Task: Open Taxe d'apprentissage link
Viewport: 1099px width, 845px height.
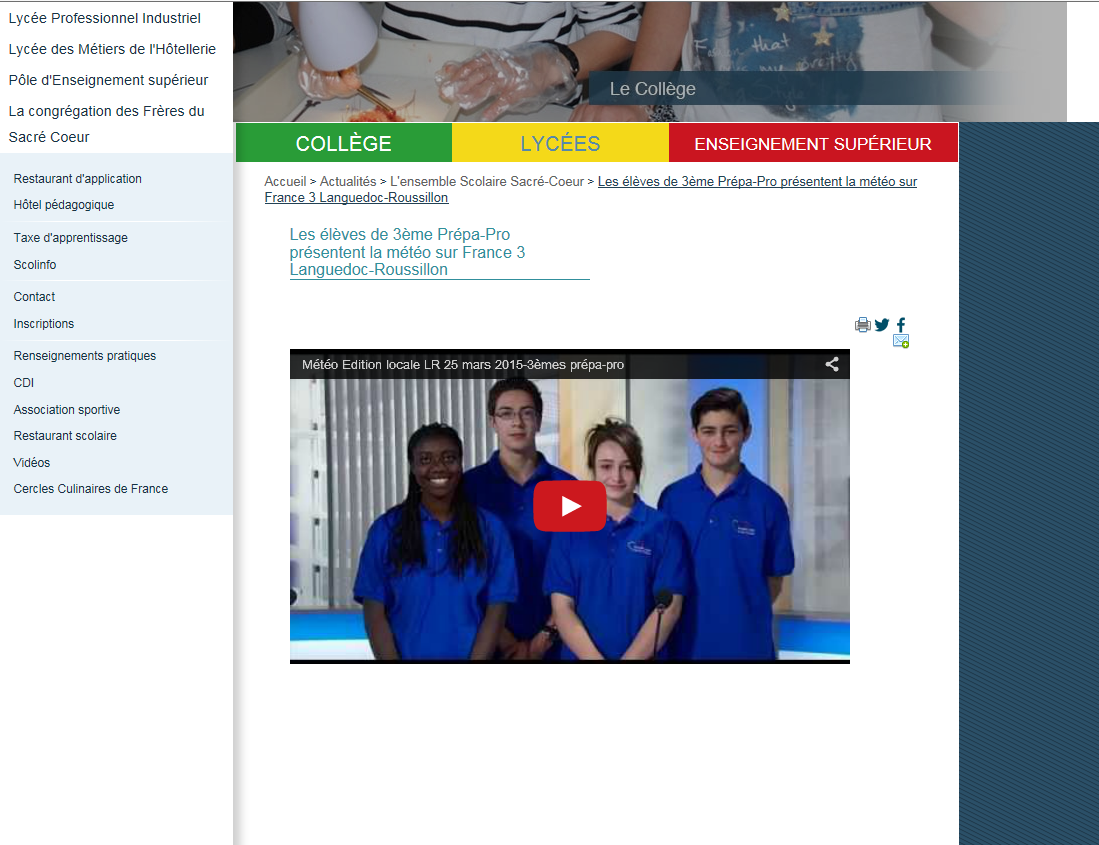Action: (70, 238)
